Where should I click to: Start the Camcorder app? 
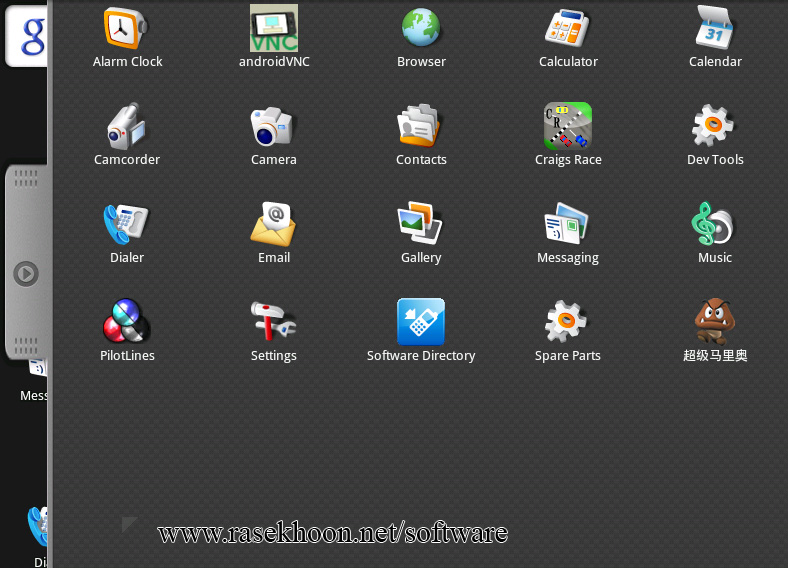(x=127, y=127)
